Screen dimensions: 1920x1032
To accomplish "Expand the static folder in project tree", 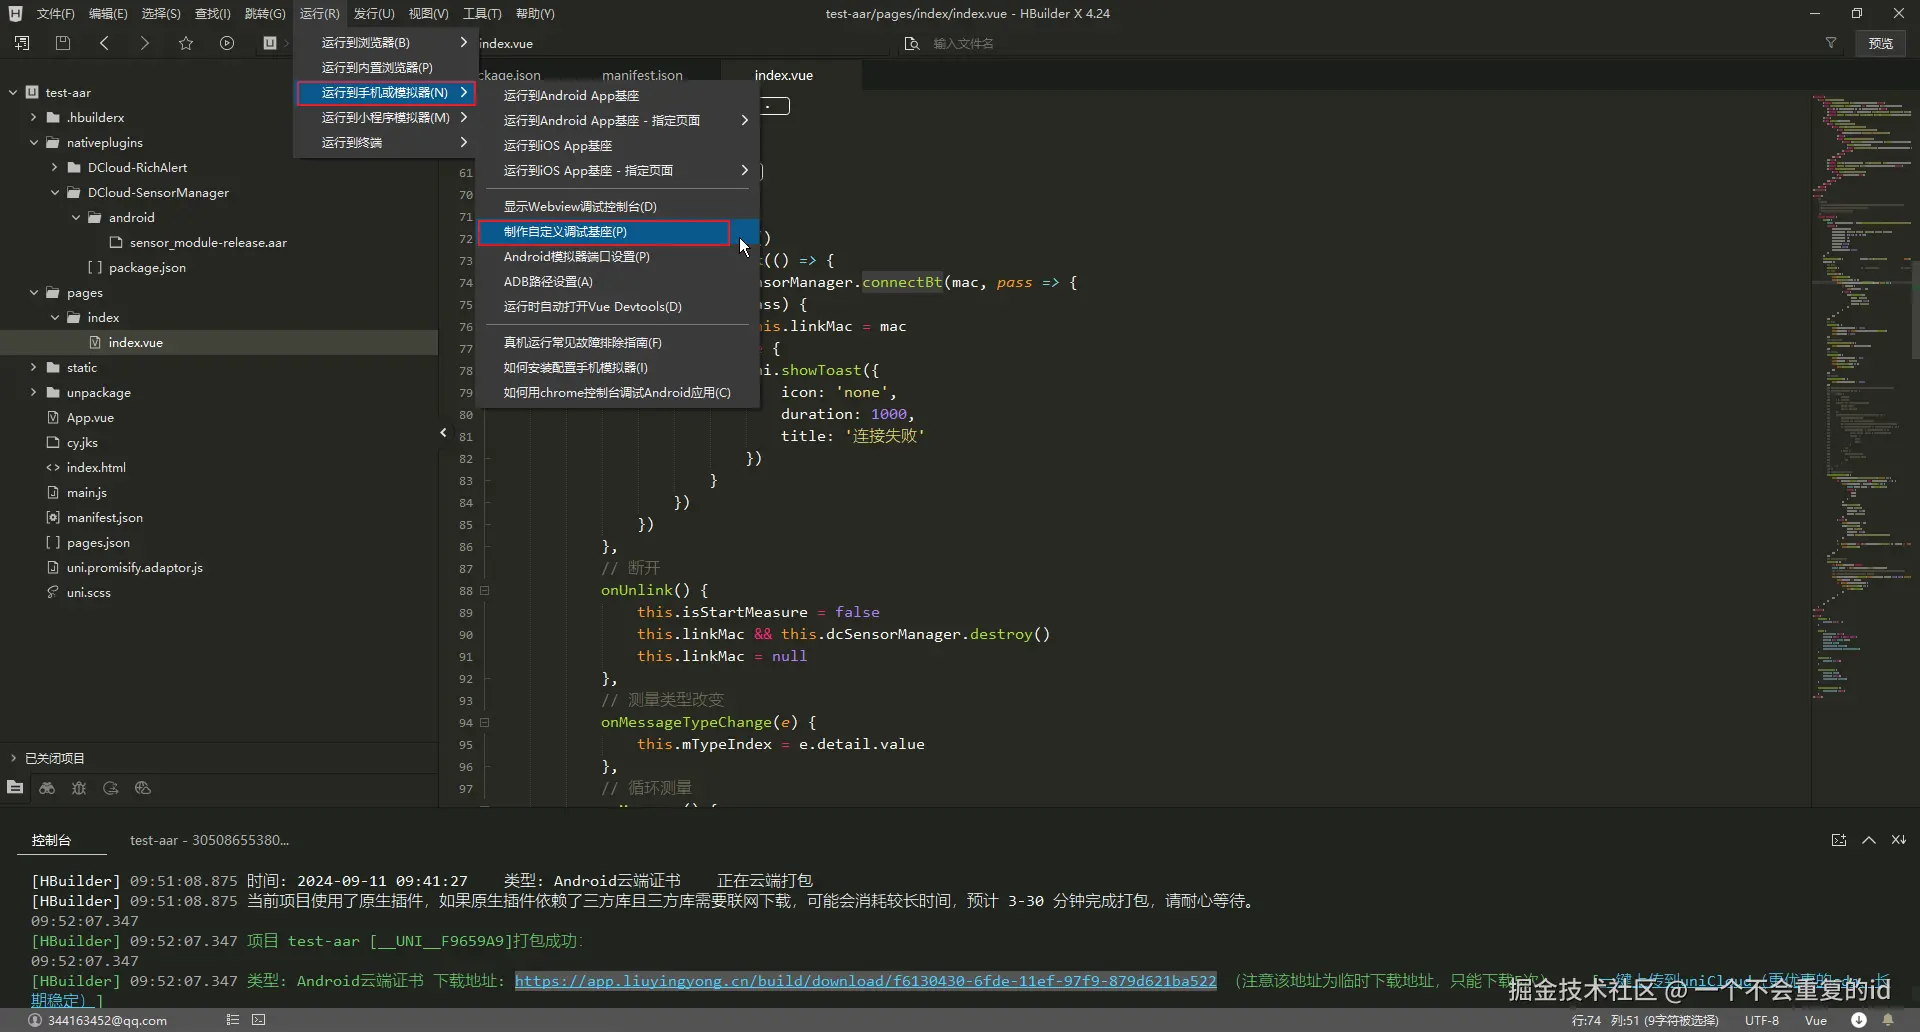I will tap(34, 368).
